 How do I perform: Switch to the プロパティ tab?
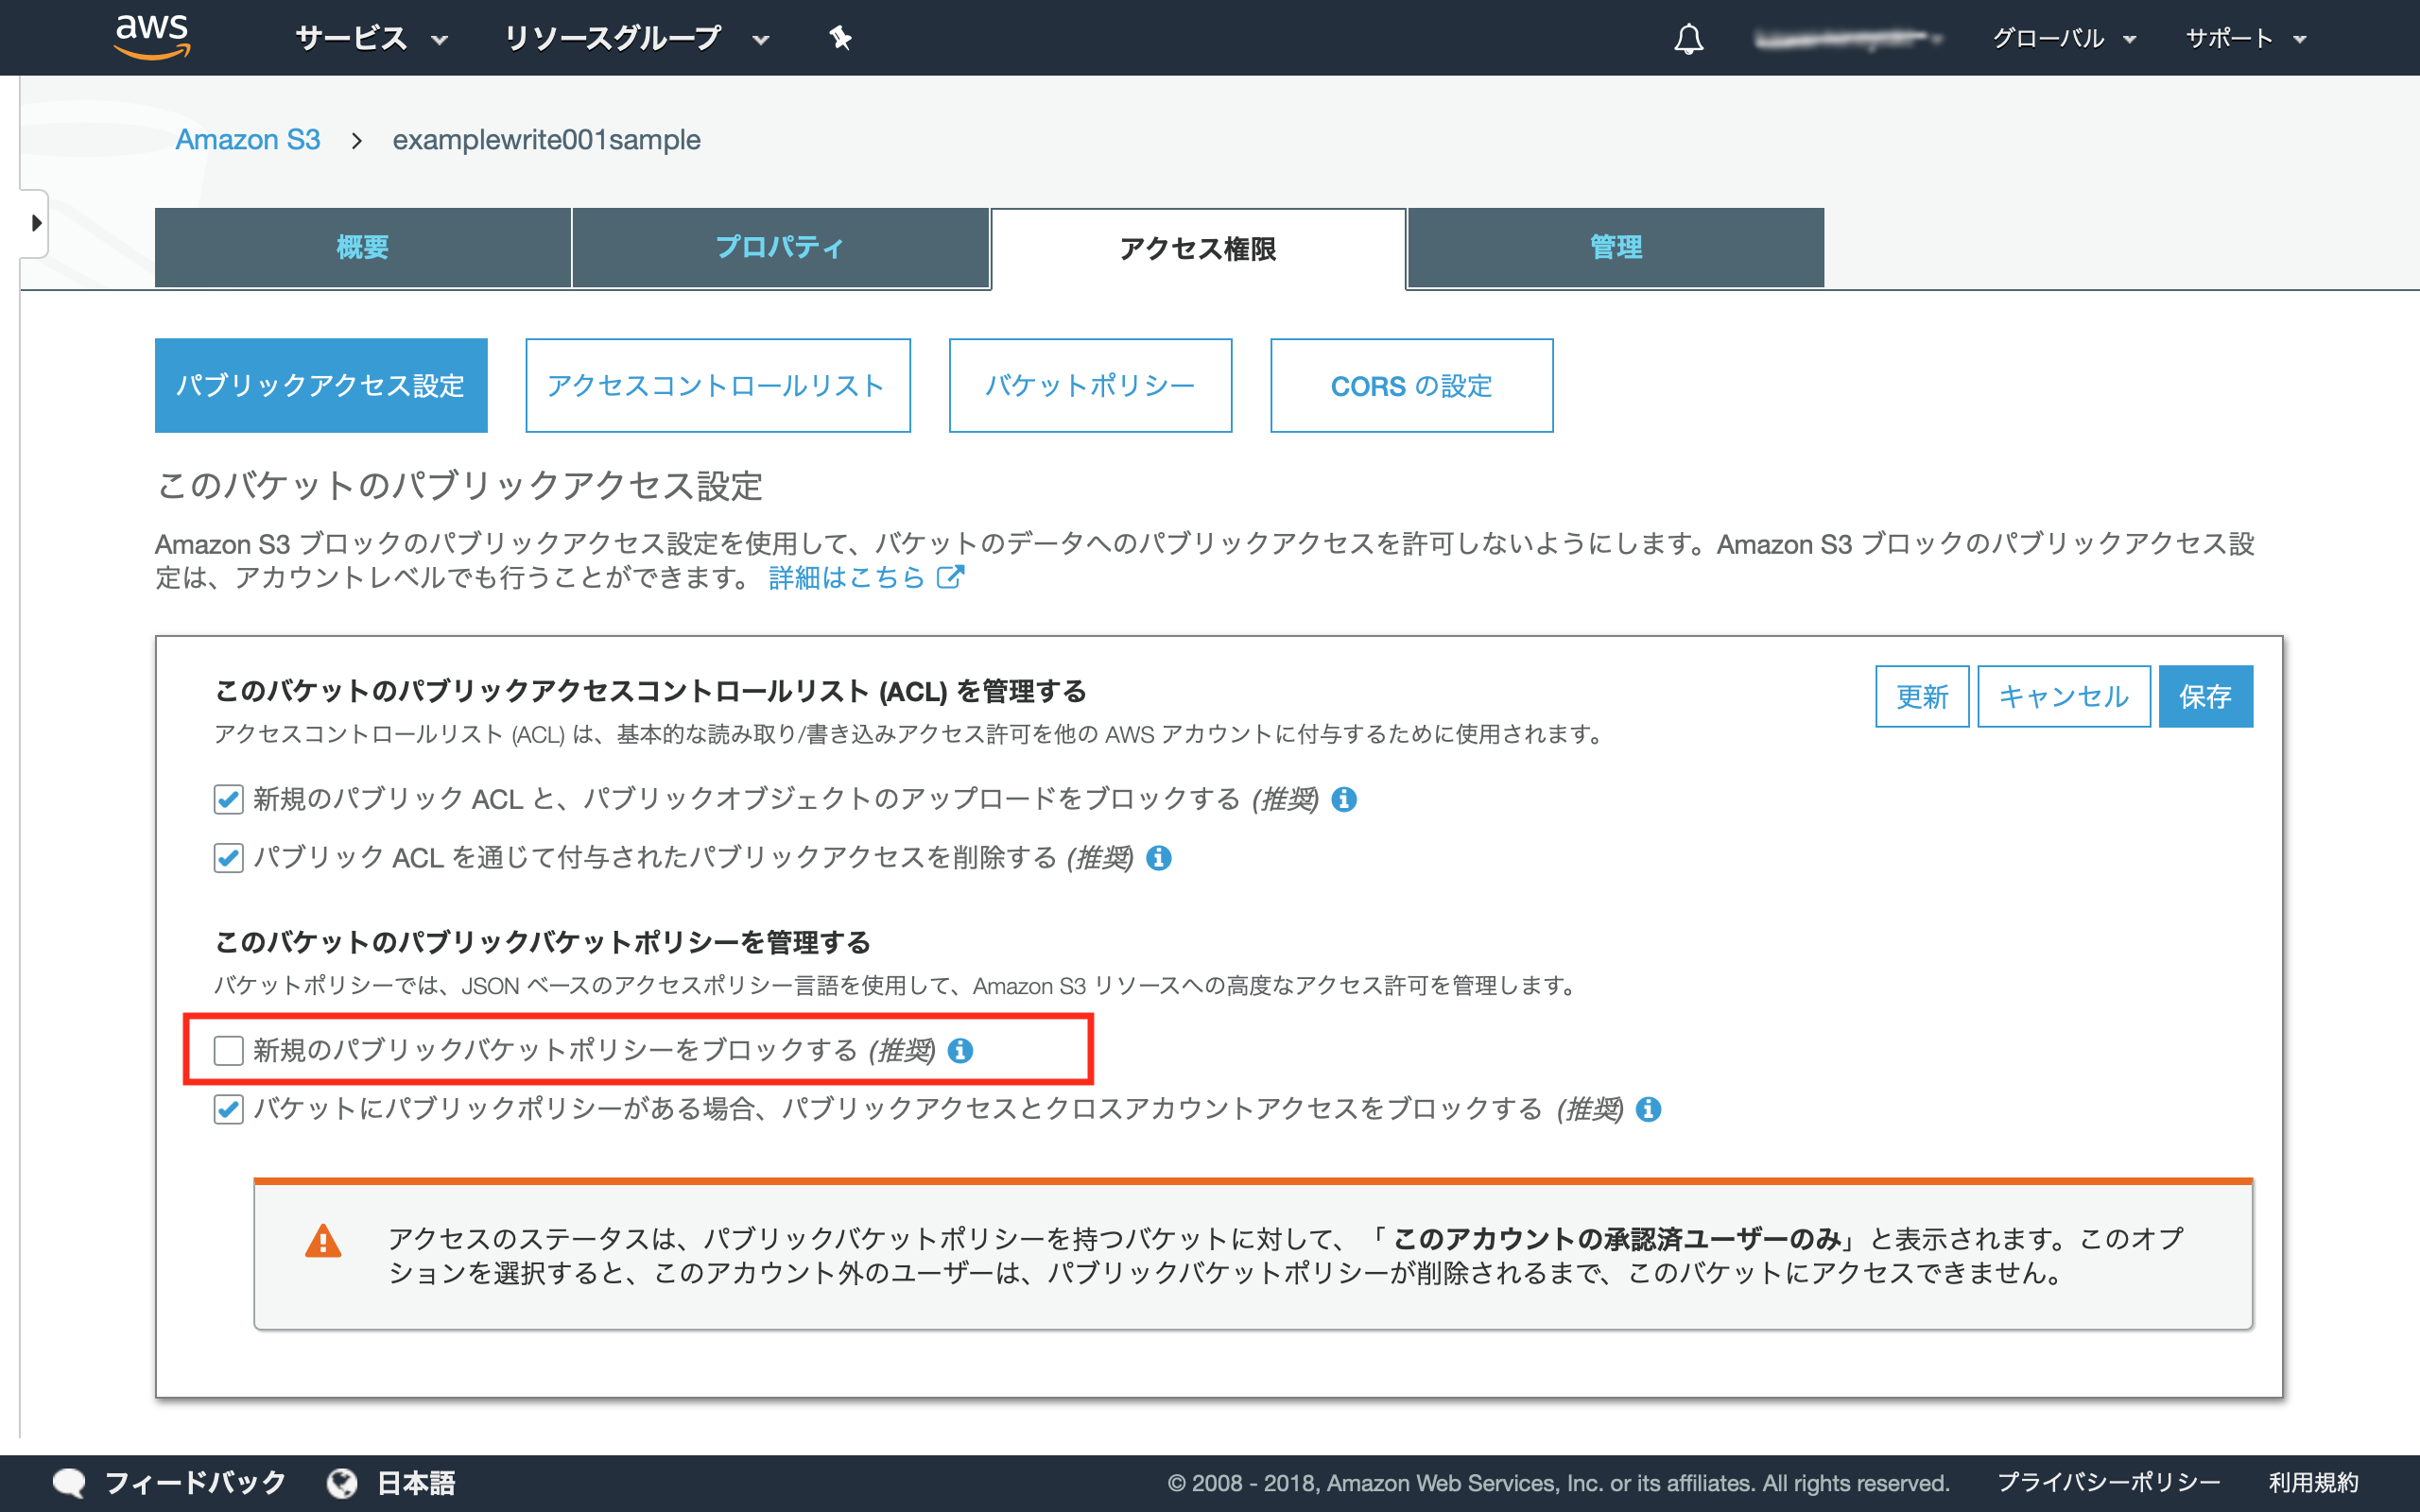(x=780, y=248)
